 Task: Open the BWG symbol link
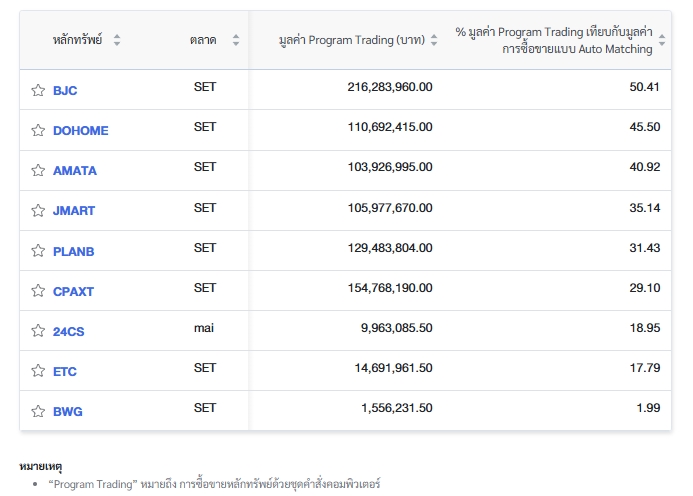(x=68, y=411)
